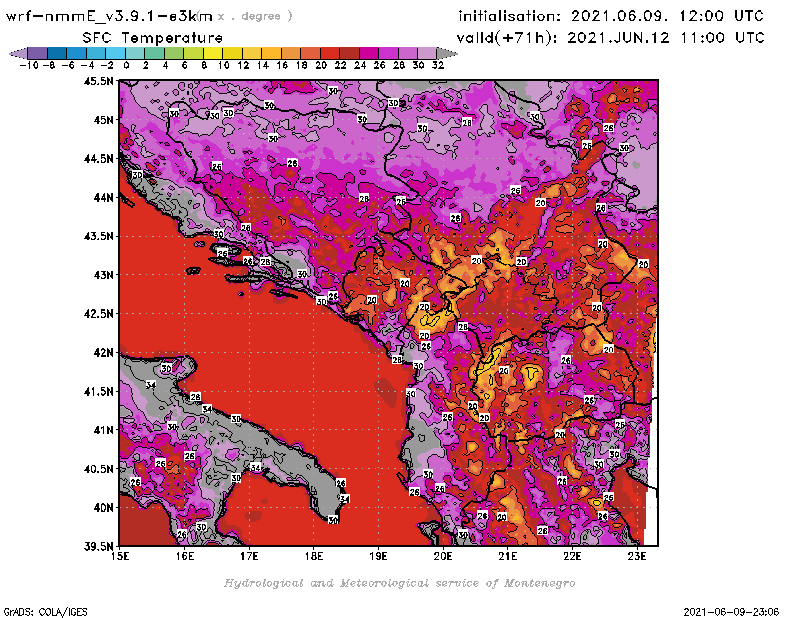
Task: Click the "SFC Temperature" heading
Action: click(153, 38)
